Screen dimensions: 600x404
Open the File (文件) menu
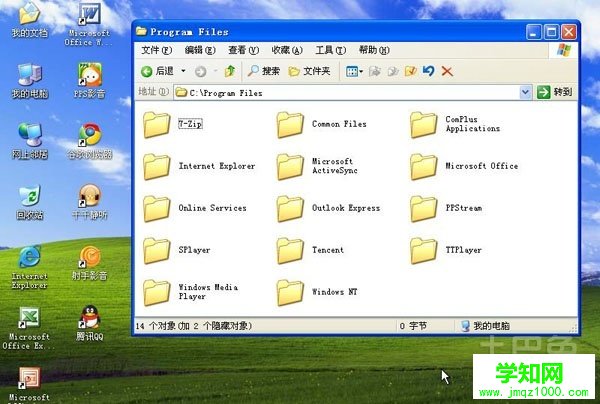point(157,50)
